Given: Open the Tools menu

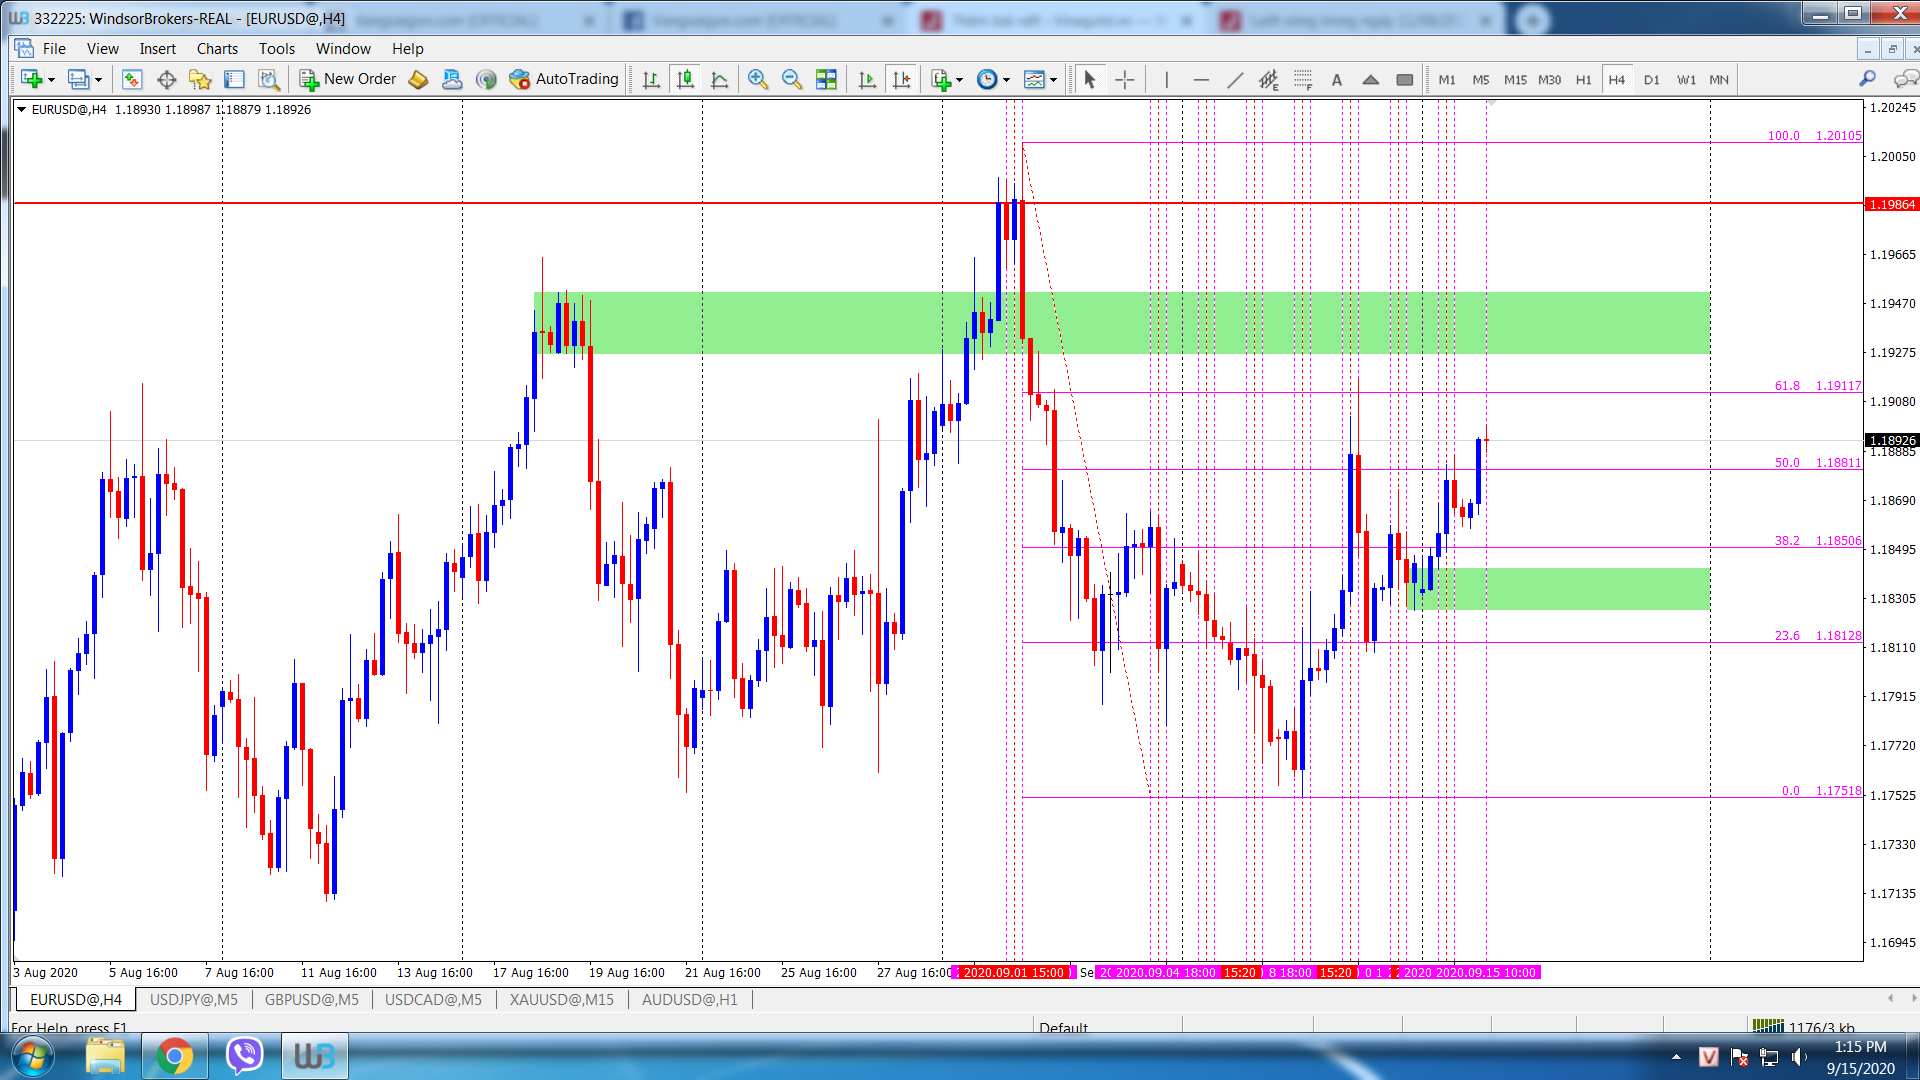Looking at the screenshot, I should click(x=276, y=48).
